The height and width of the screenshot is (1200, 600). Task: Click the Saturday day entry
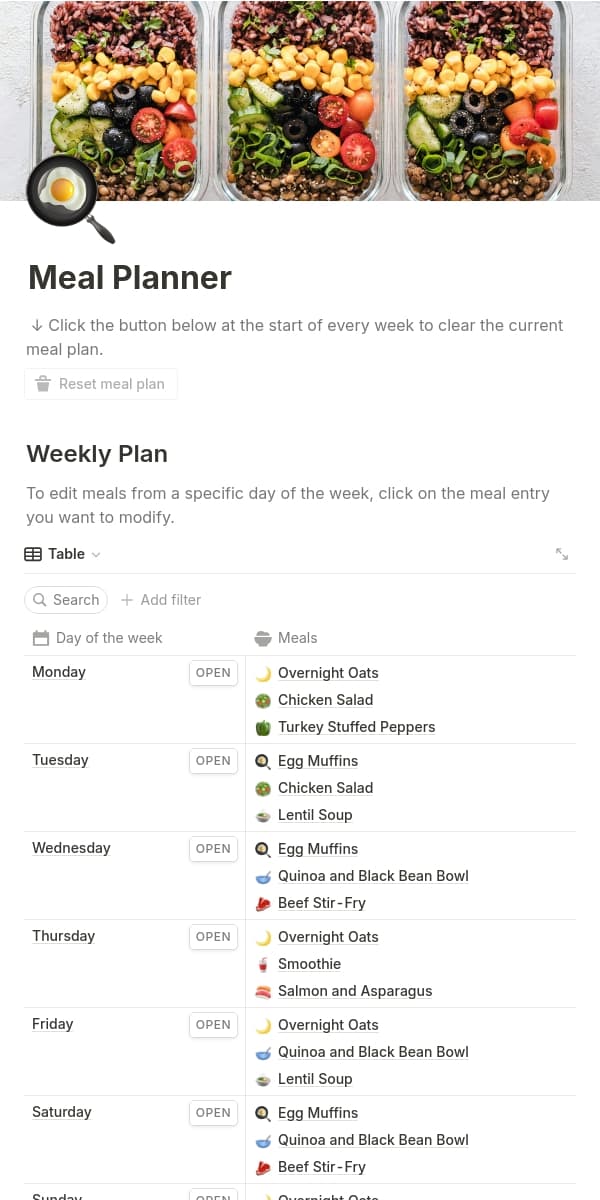coord(62,1112)
